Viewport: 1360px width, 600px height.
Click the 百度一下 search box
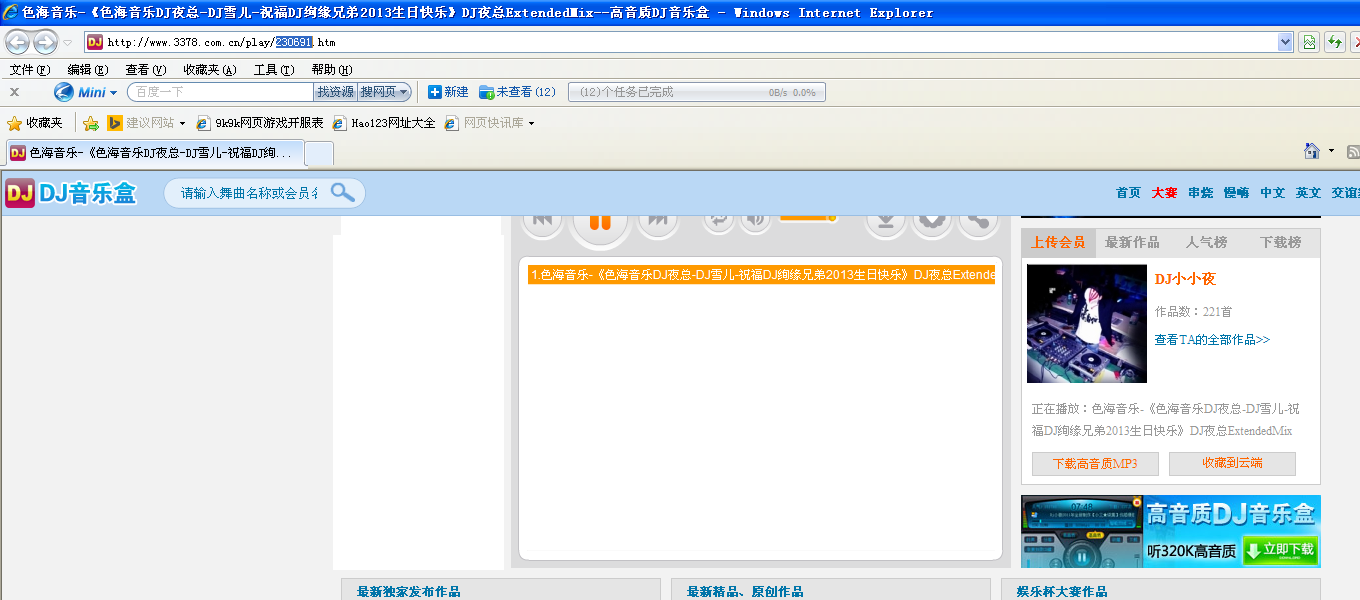220,92
